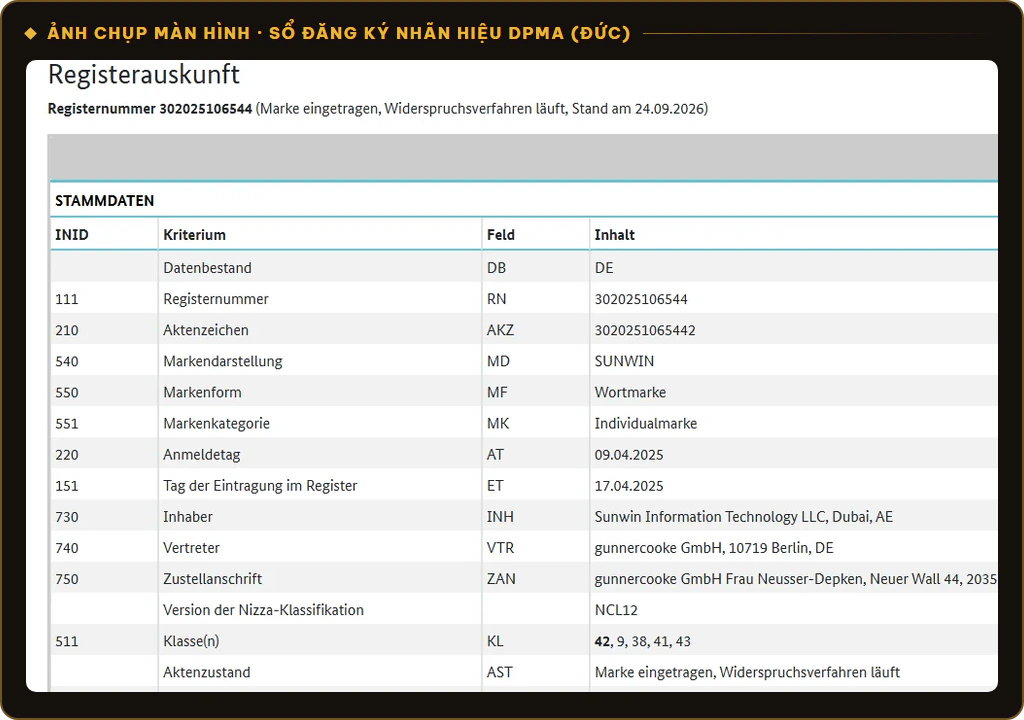
Task: Select file number 3020251065442
Action: pos(645,330)
